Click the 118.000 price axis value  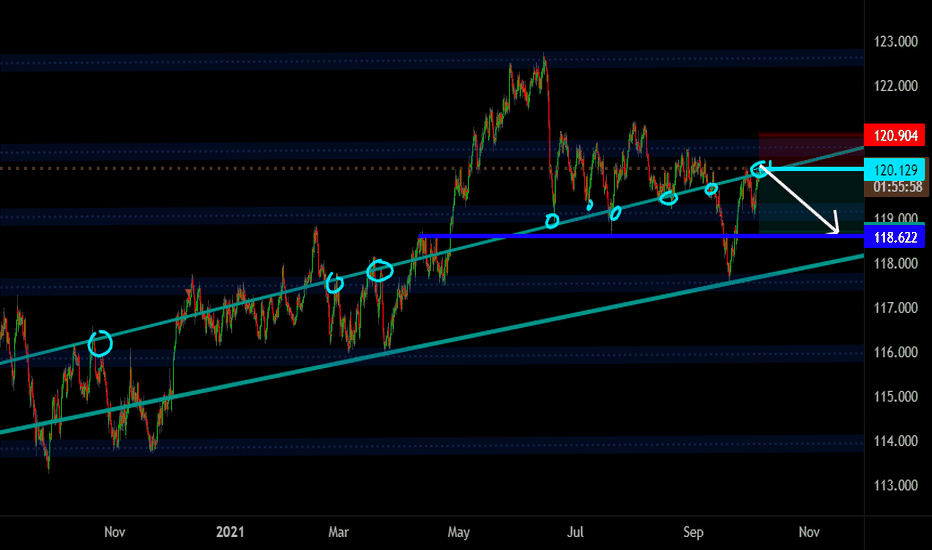896,263
